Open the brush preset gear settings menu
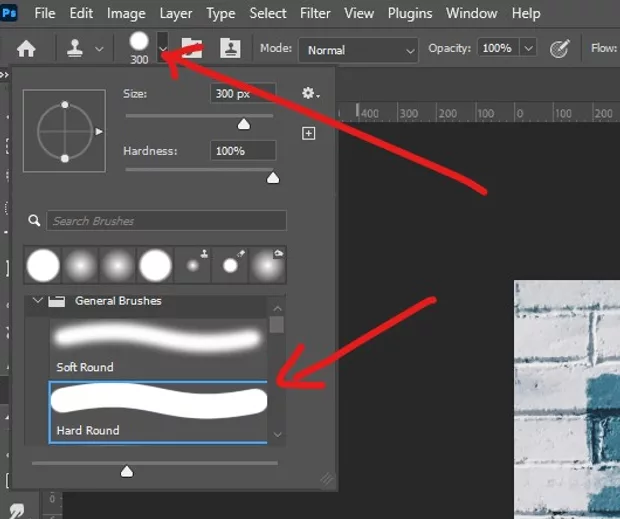 310,94
